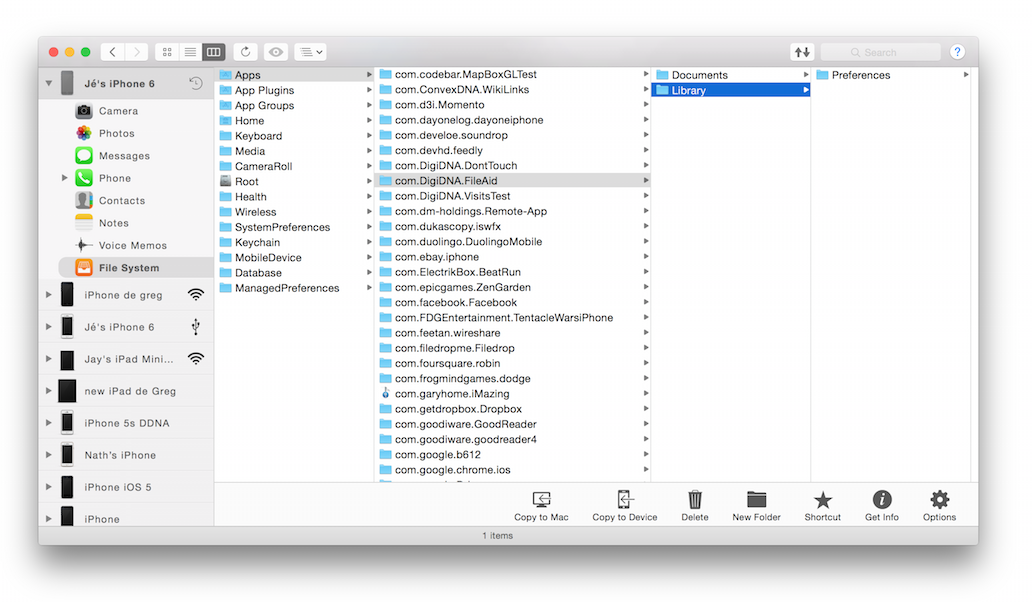Click the Wi-Fi icon next to Jay's iPad Mini
The width and height of the screenshot is (1032, 602).
coord(195,359)
